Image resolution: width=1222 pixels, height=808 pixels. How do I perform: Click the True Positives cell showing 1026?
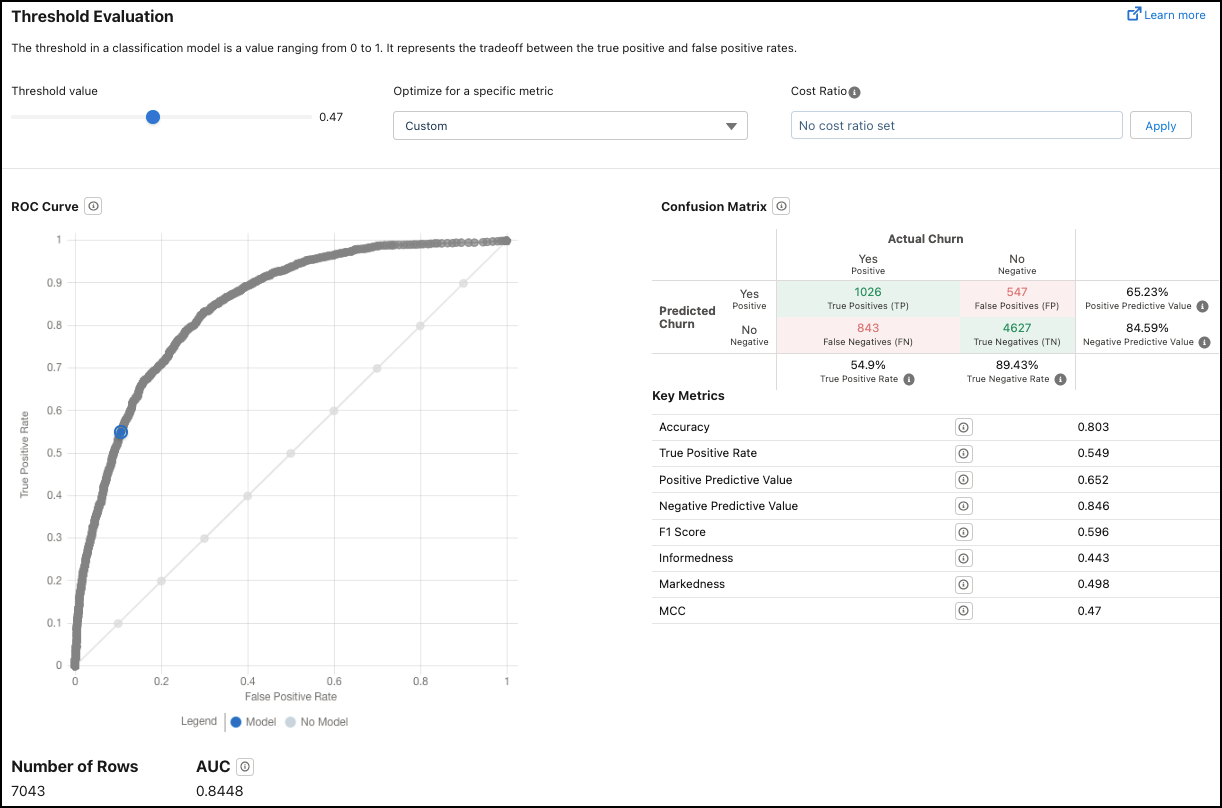click(867, 297)
